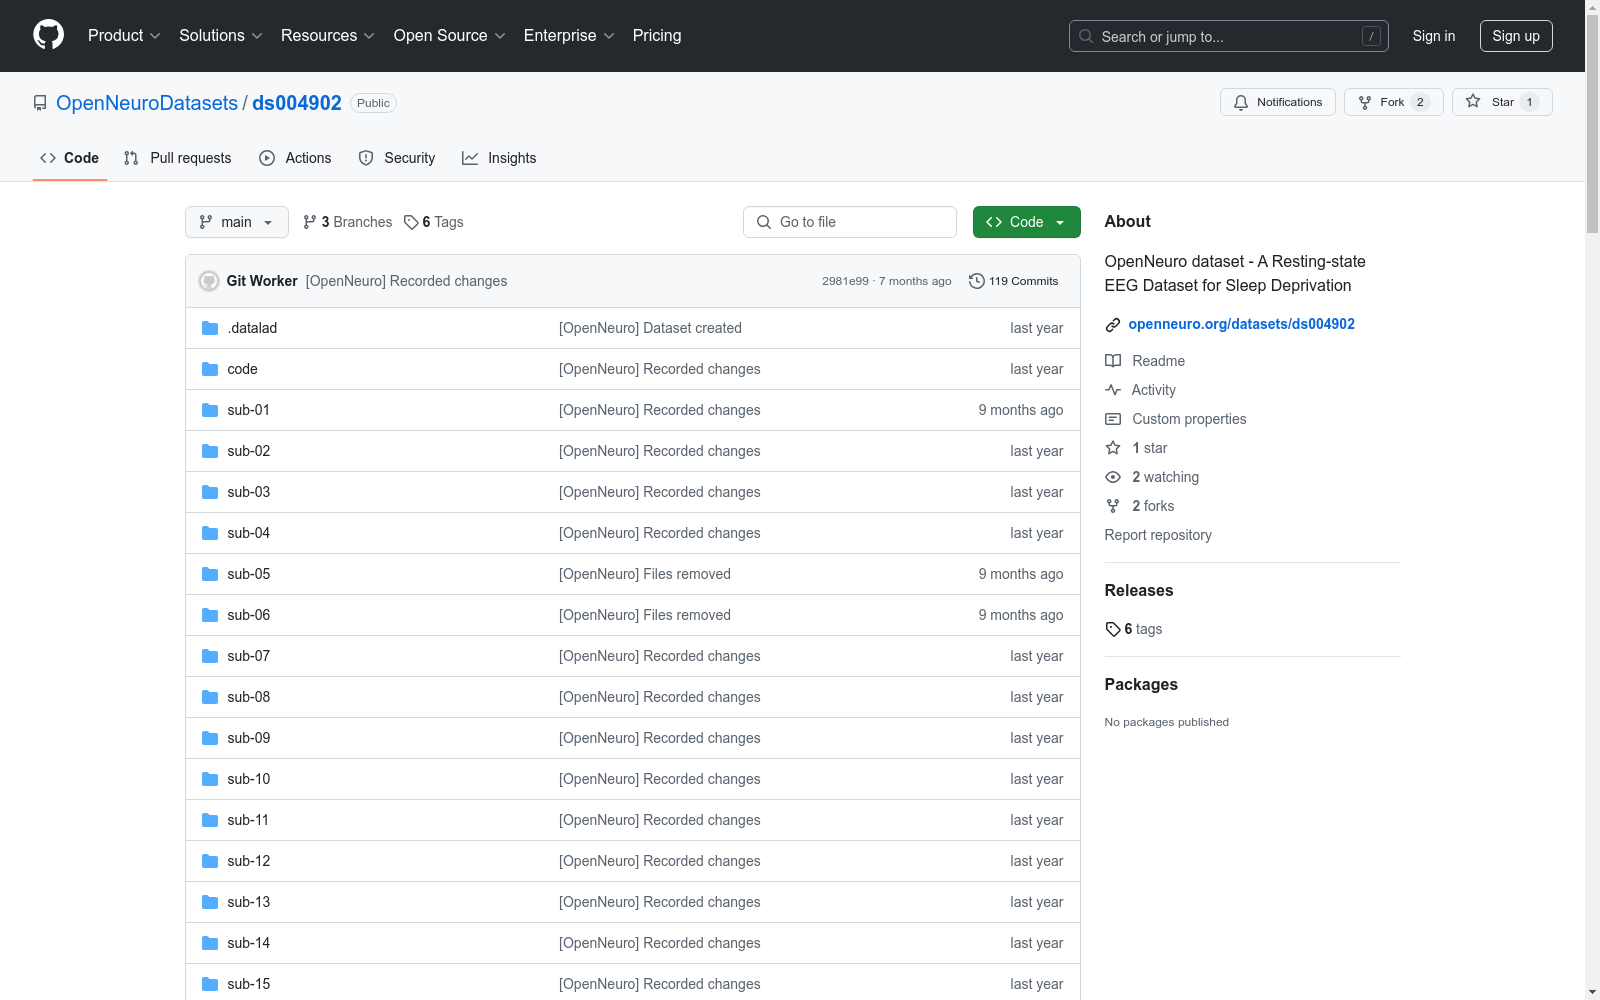Open the Code tab

pos(70,158)
